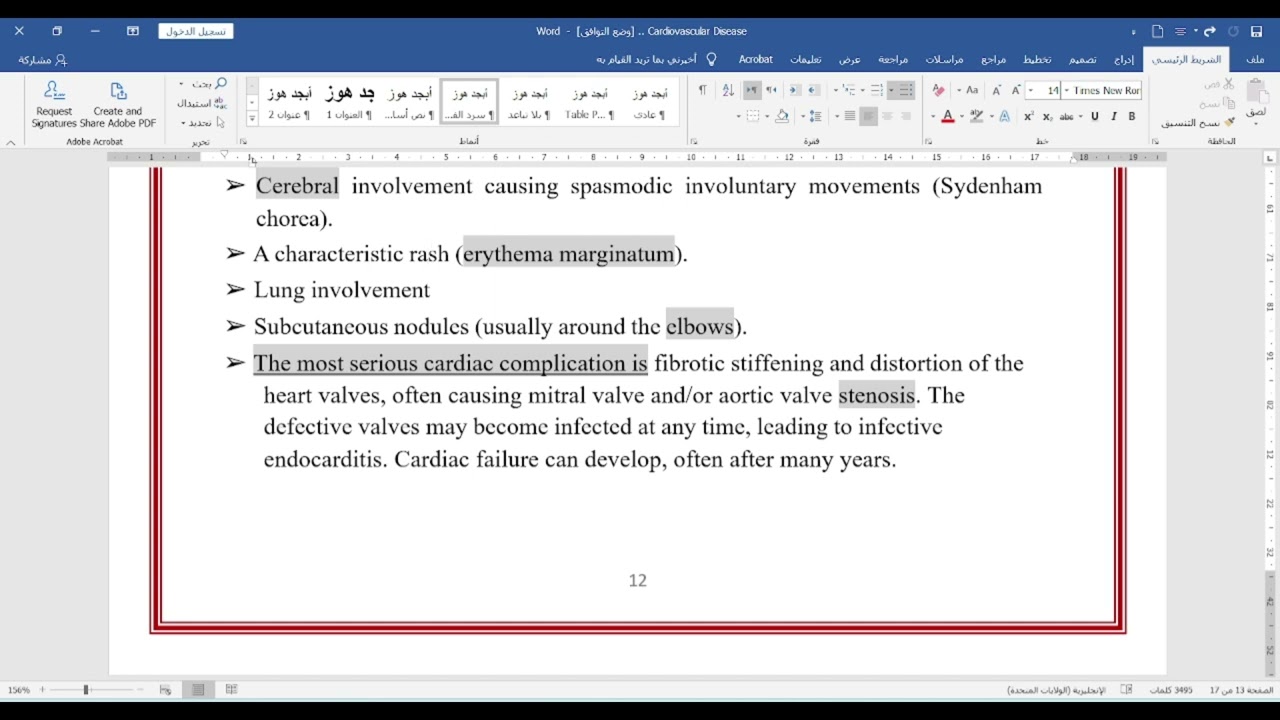This screenshot has height=720, width=1280.
Task: Click the Line and Paragraph Spacing icon
Action: tap(815, 117)
